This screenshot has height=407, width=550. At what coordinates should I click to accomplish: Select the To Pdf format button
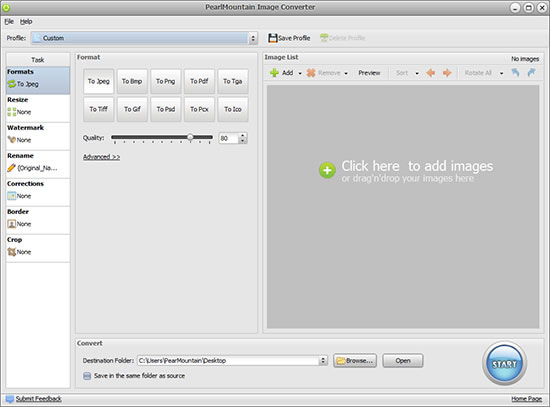click(199, 81)
